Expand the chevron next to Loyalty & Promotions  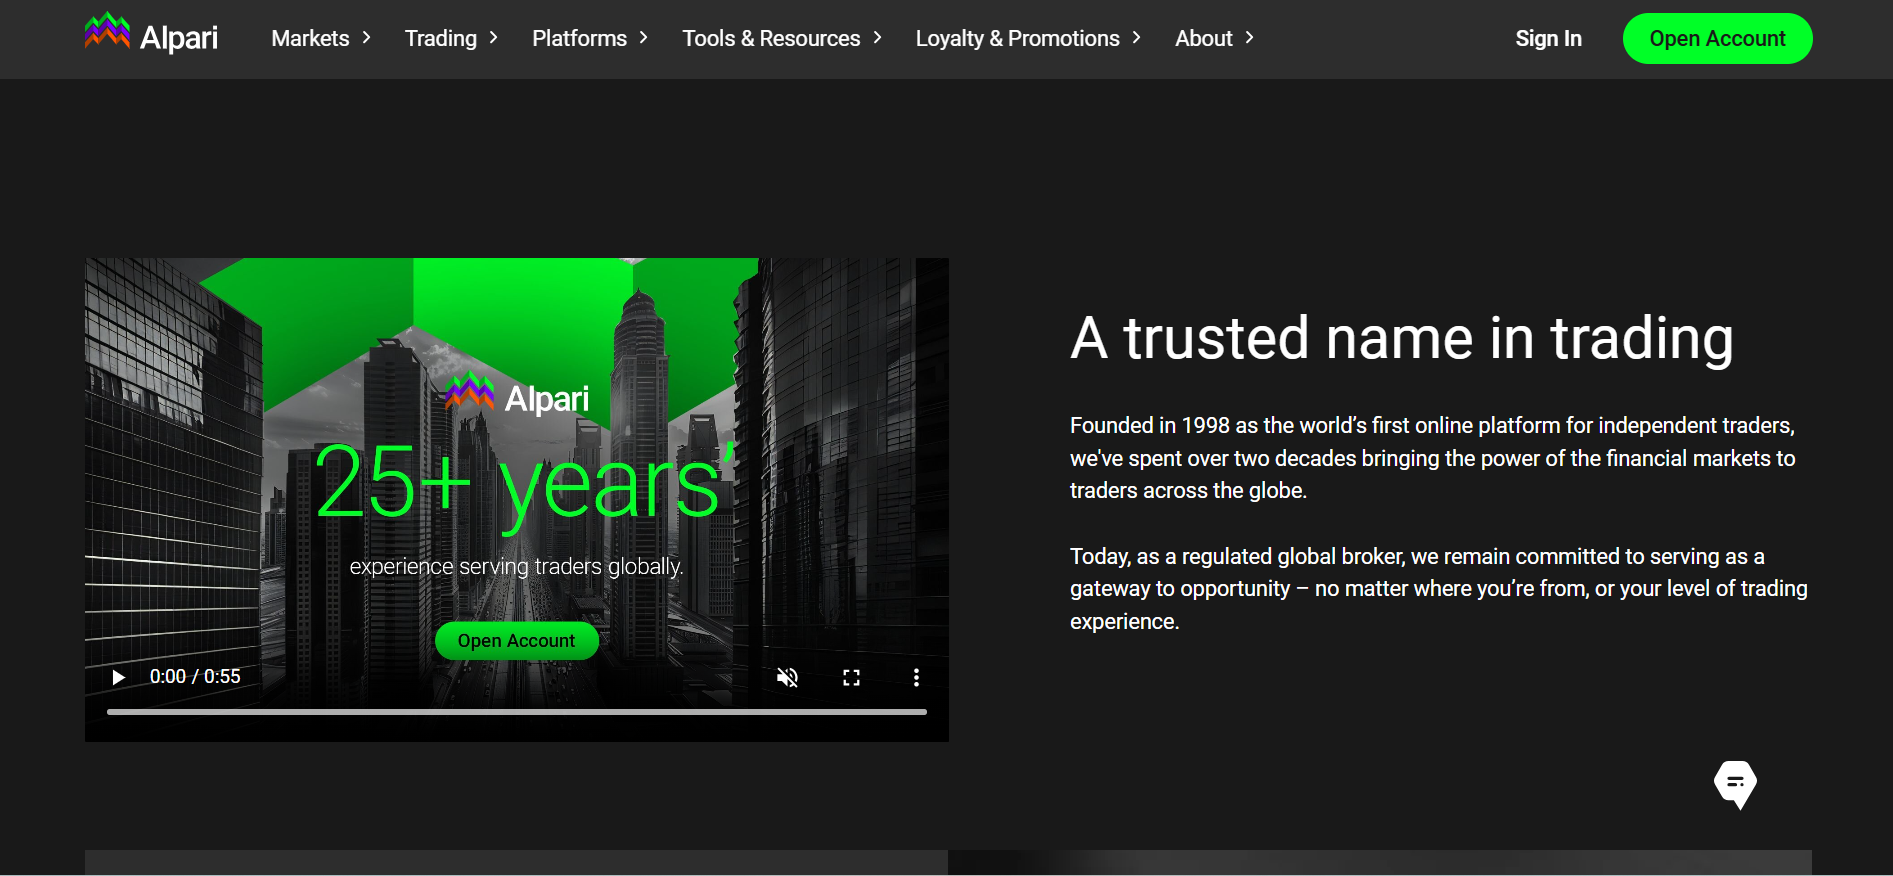click(1137, 38)
